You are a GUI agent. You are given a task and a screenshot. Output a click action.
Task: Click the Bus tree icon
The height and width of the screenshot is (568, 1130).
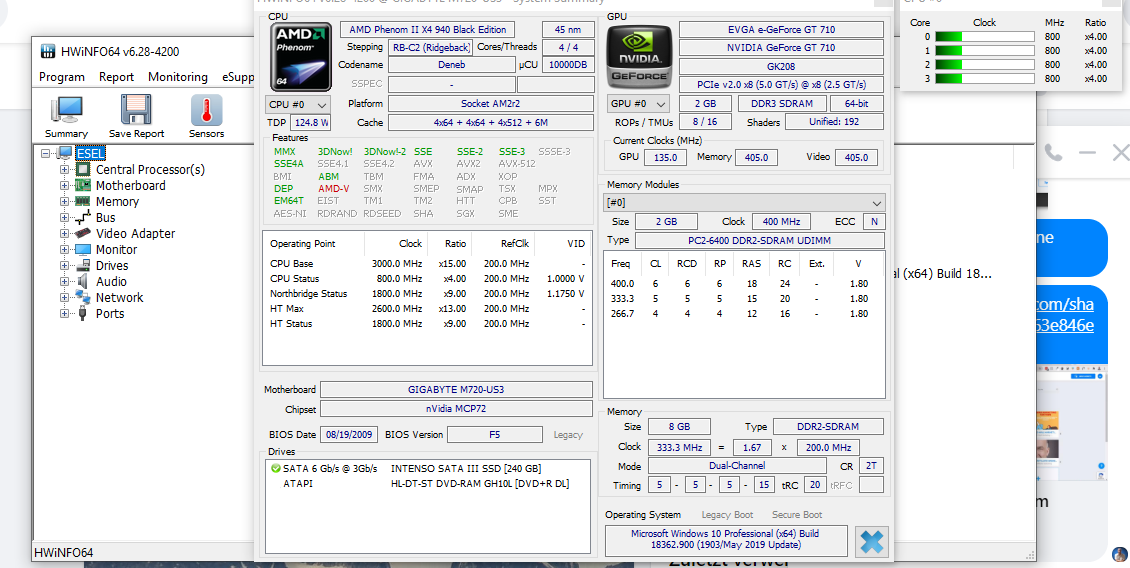click(84, 217)
